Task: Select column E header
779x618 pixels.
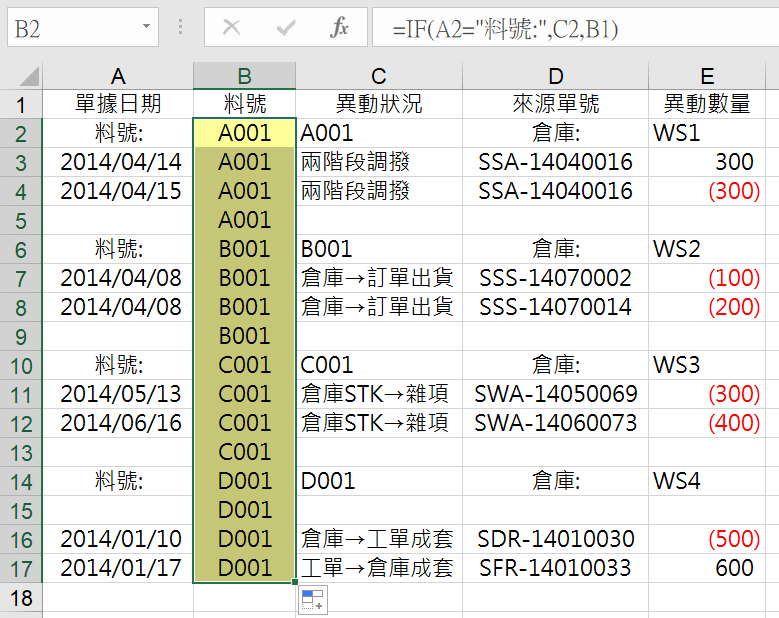Action: [x=707, y=76]
